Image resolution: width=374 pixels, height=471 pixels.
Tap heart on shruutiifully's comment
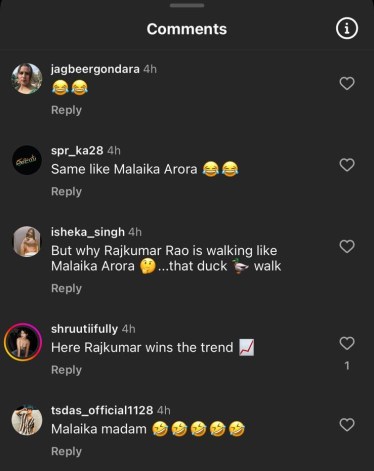(347, 343)
